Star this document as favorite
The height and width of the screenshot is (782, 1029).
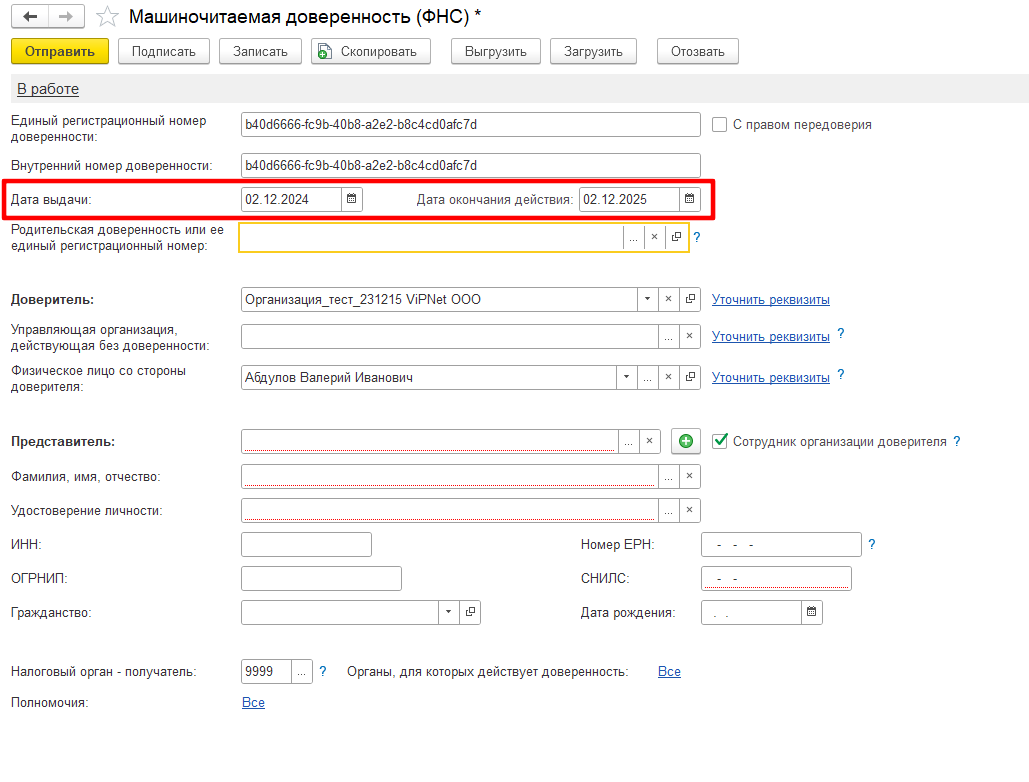[109, 17]
